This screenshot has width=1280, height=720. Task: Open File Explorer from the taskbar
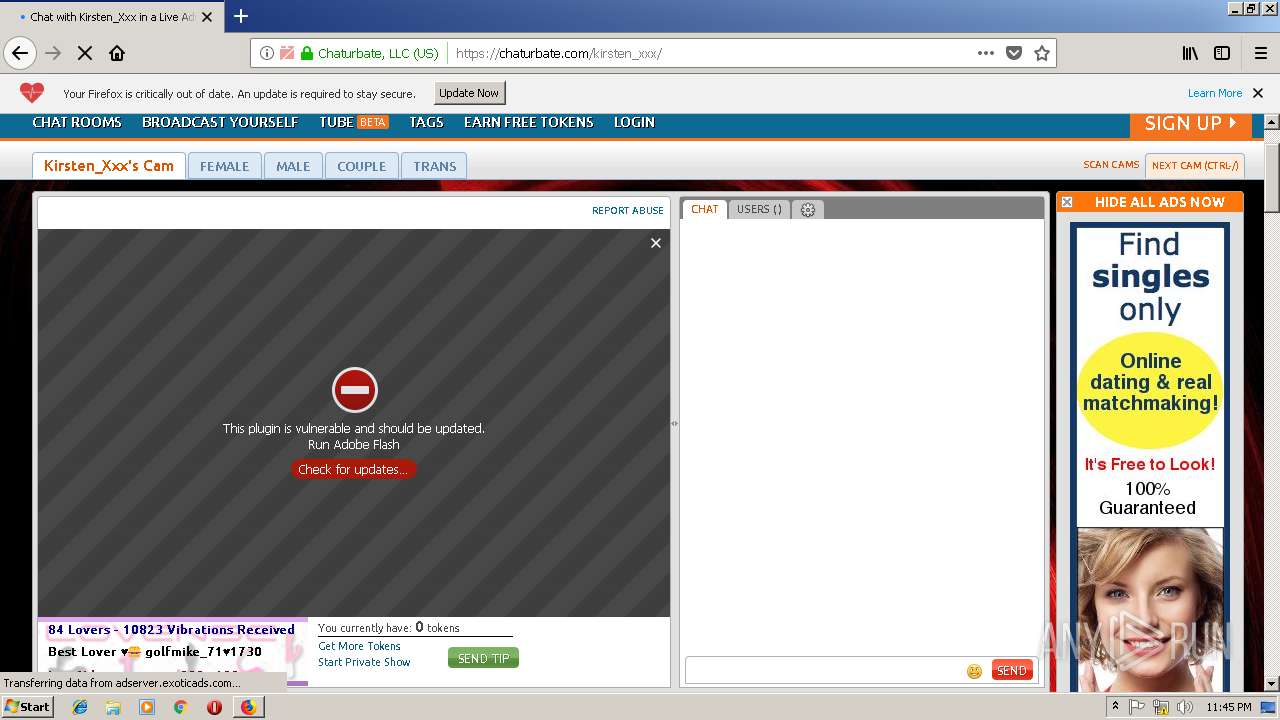point(113,707)
